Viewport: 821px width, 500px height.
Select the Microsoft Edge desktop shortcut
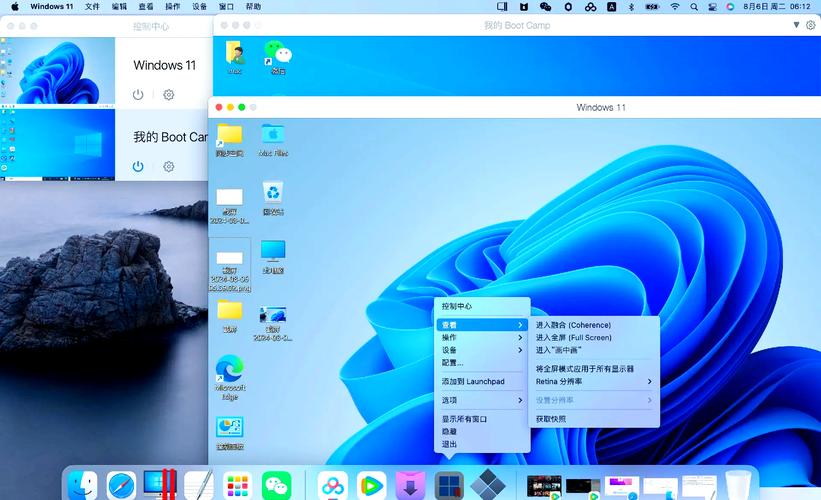click(x=230, y=377)
